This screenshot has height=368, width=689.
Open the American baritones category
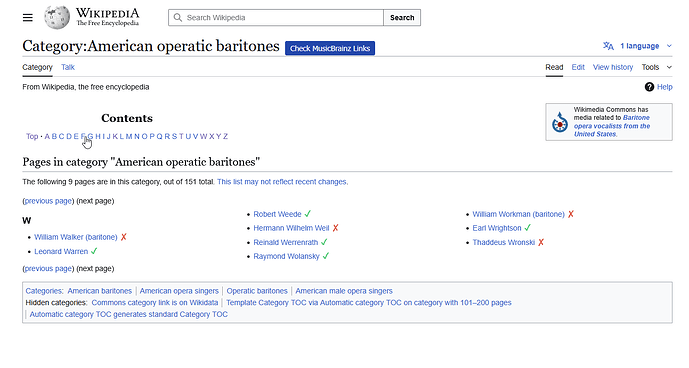99,291
